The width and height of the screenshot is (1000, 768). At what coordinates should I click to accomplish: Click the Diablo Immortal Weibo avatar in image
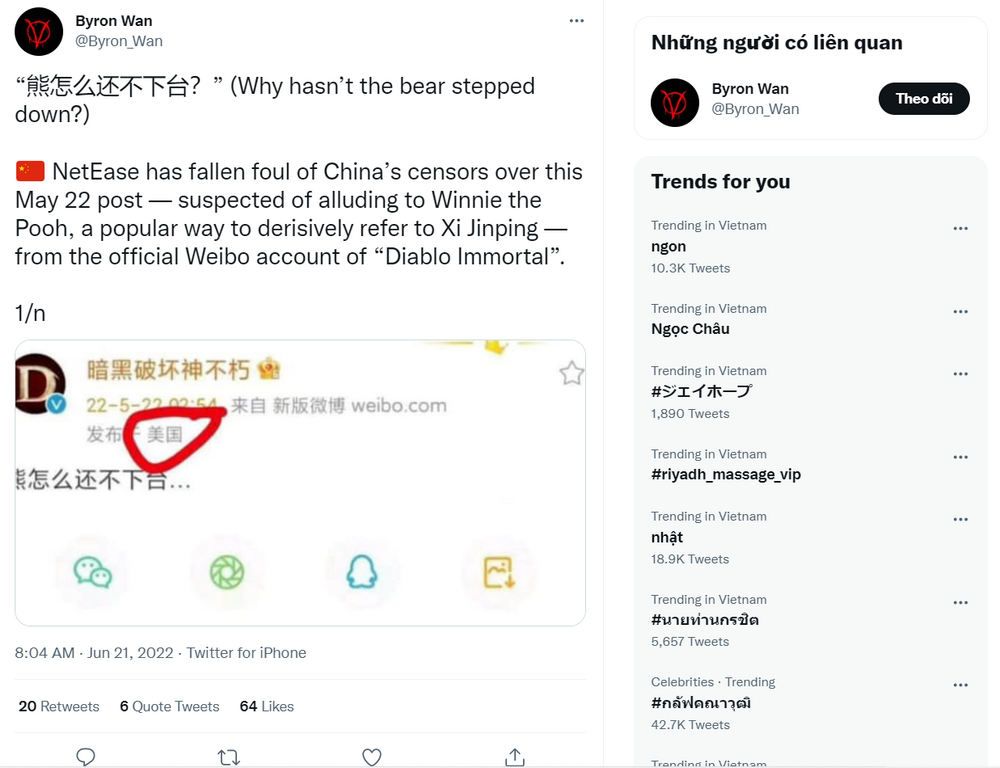(x=40, y=384)
